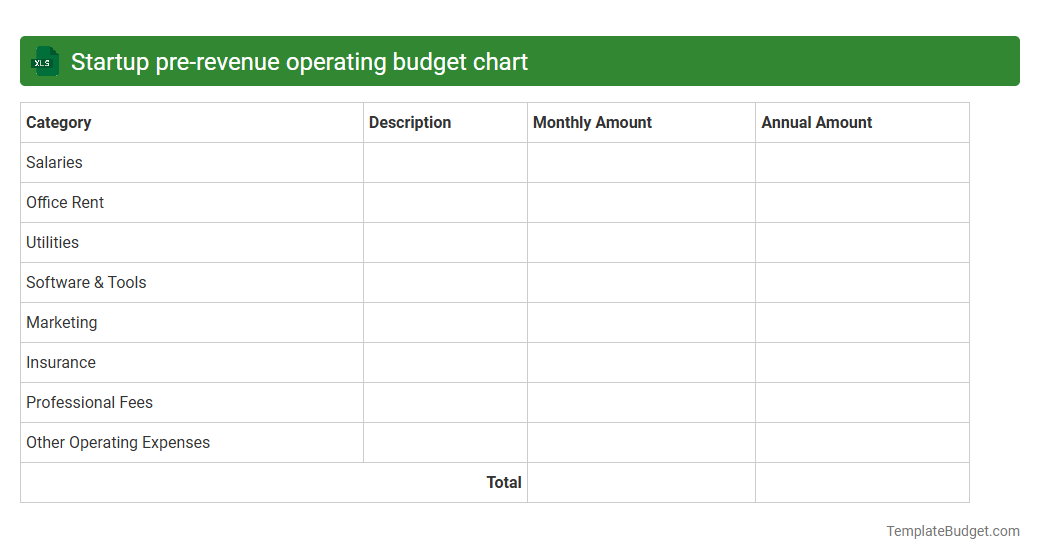Click the Total Monthly Amount cell

tap(641, 482)
